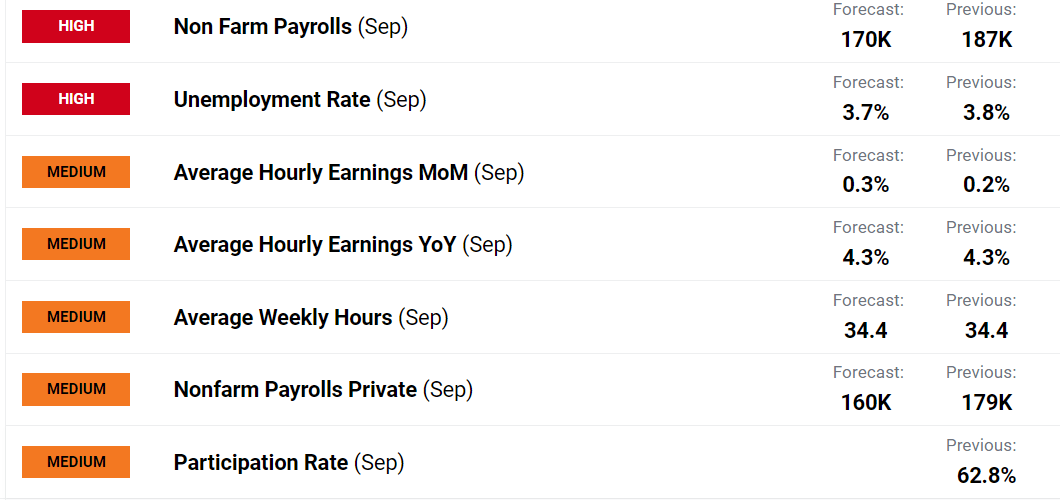This screenshot has height=500, width=1060.
Task: Select the Nonfarm Payrolls Private event title
Action: coord(322,390)
